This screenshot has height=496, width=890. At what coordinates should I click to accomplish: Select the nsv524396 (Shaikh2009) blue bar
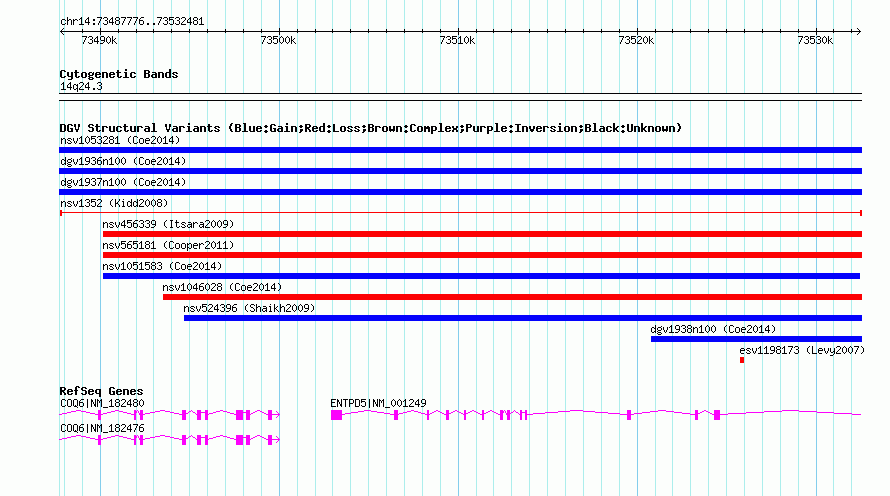[x=523, y=318]
